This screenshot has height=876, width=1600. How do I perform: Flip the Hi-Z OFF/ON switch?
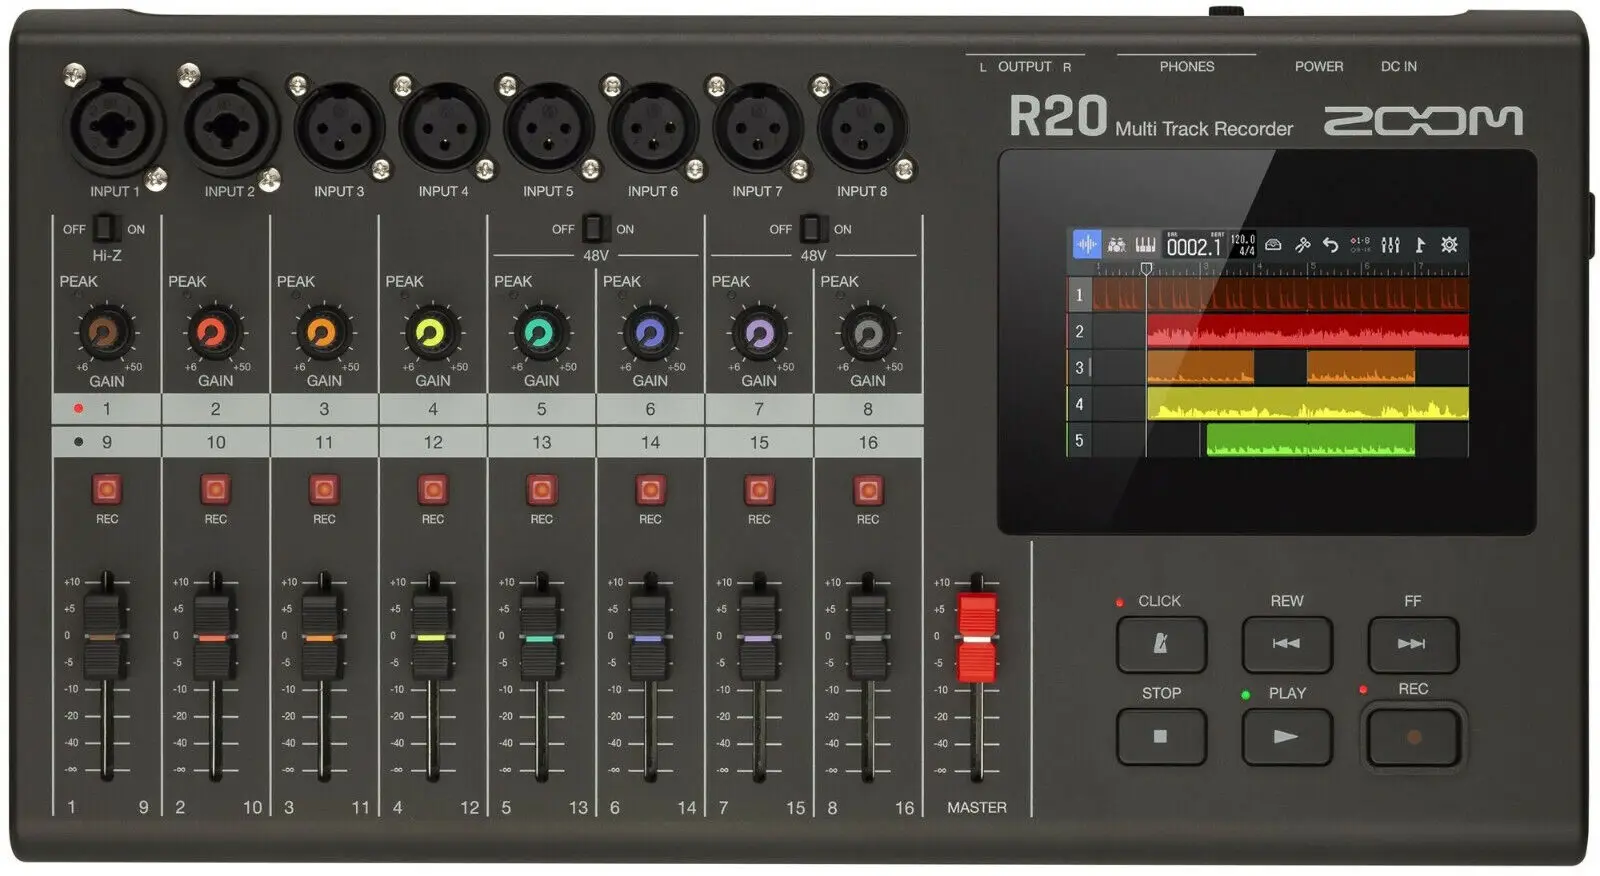click(105, 229)
